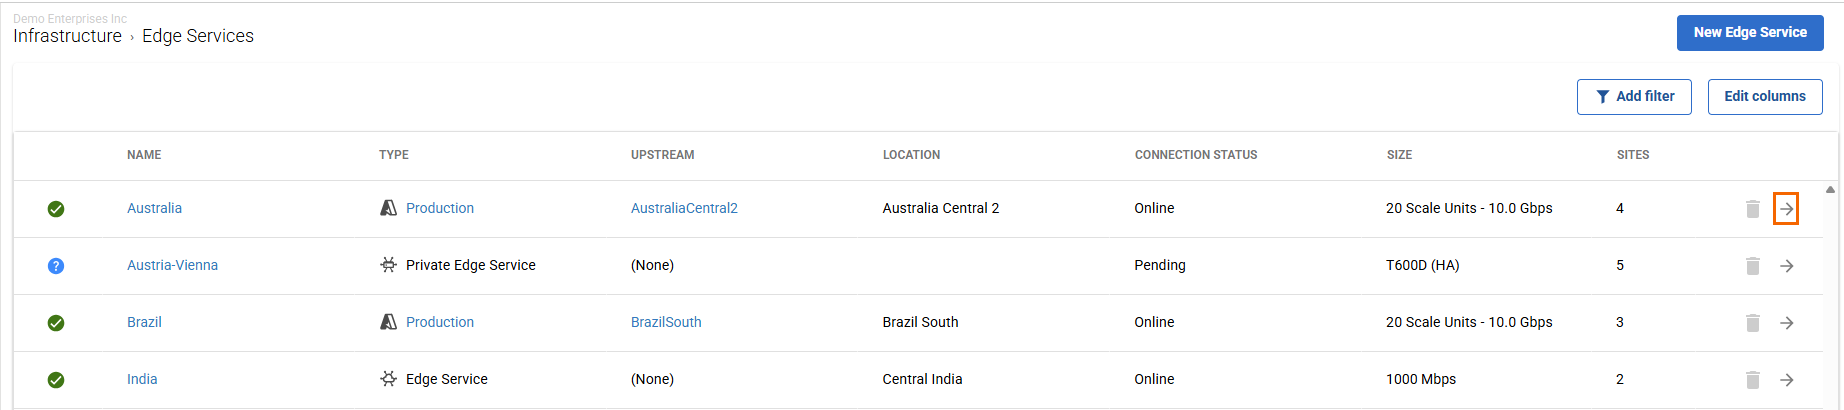Open Brazil details with arrow icon
Screen dimensions: 1844x410
(1786, 323)
